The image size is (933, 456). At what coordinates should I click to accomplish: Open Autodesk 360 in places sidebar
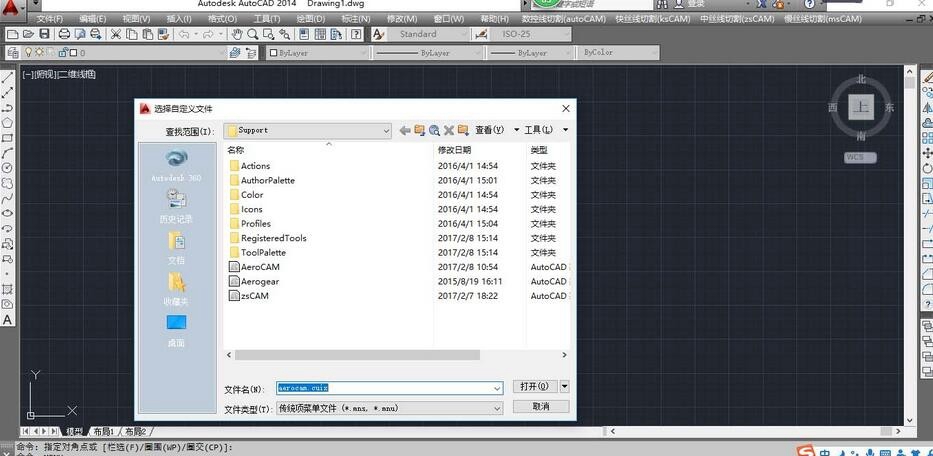point(176,165)
